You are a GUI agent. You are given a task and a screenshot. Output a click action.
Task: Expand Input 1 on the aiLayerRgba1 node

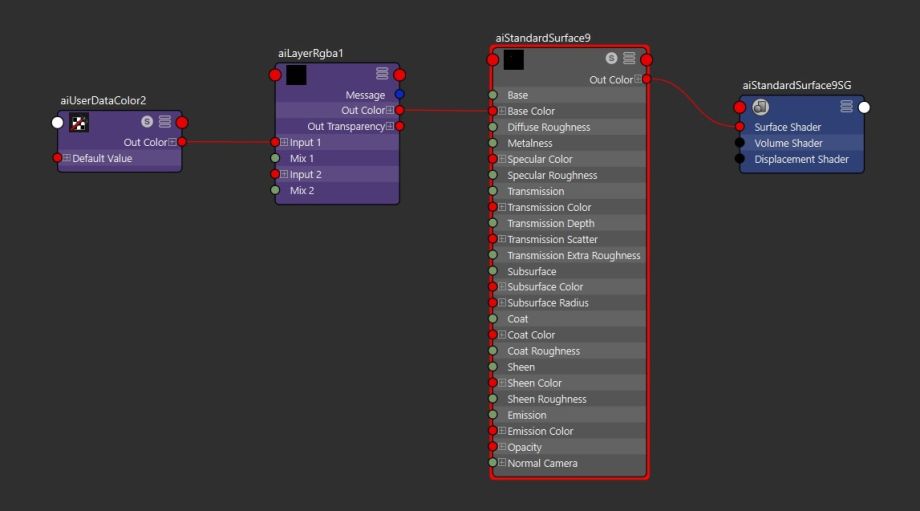pyautogui.click(x=284, y=143)
